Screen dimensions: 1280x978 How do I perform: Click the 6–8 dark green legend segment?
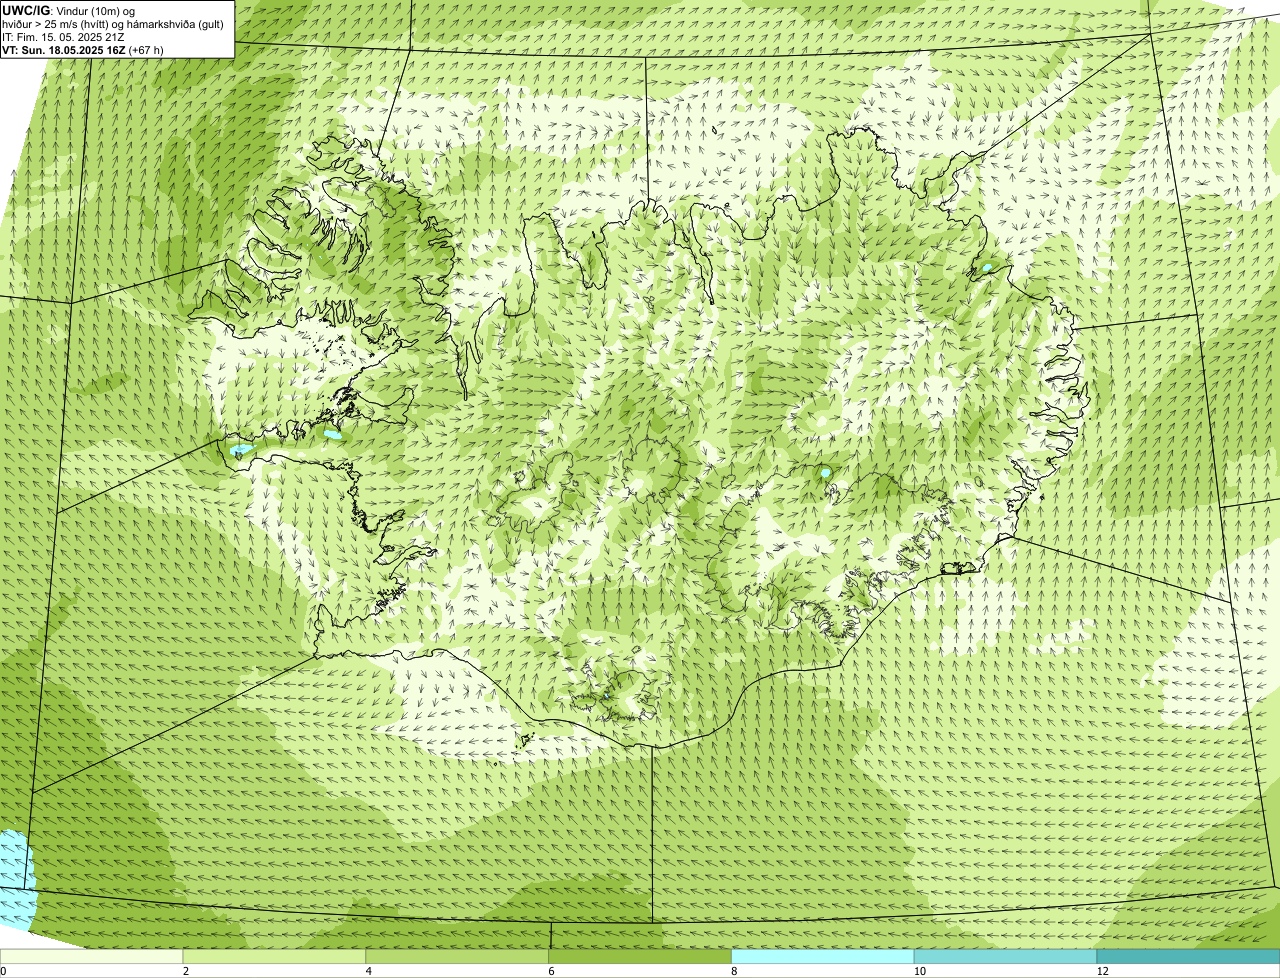(x=640, y=956)
